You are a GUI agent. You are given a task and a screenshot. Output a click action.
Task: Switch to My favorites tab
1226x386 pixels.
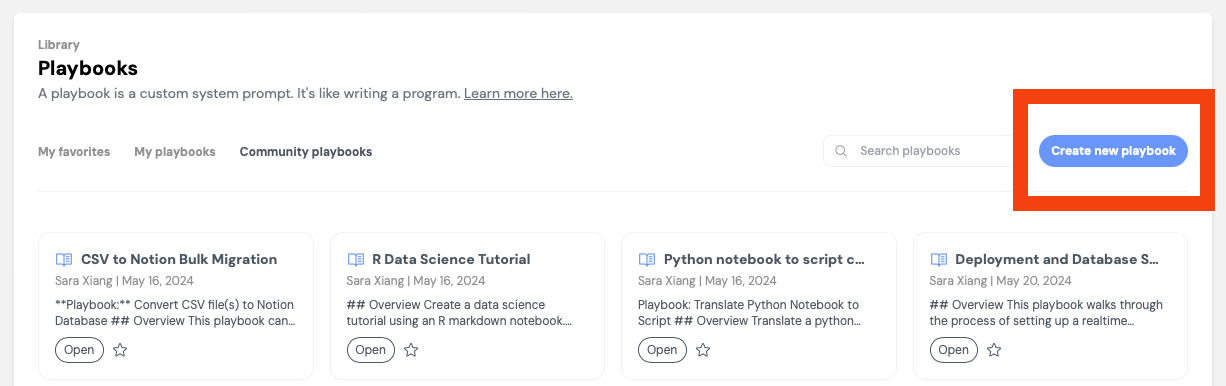point(74,152)
